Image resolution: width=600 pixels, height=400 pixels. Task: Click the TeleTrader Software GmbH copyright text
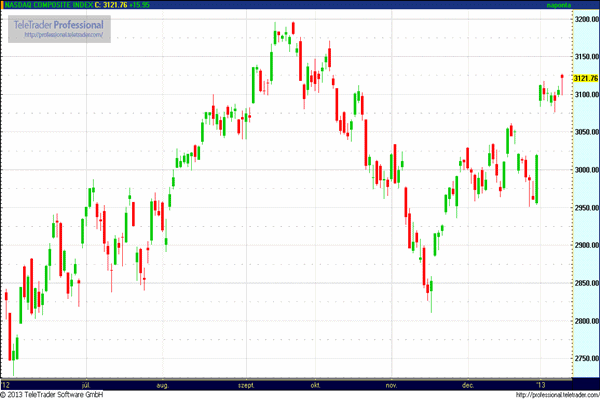[x=60, y=394]
